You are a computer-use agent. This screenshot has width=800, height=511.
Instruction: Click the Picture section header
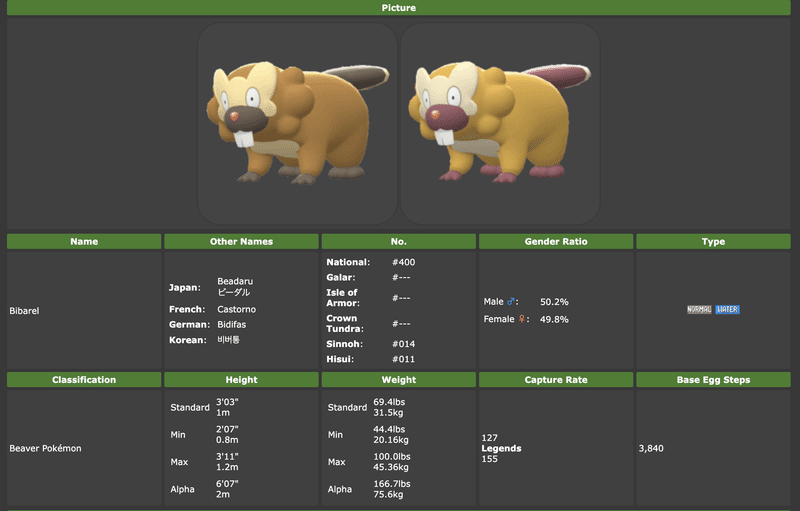(398, 8)
